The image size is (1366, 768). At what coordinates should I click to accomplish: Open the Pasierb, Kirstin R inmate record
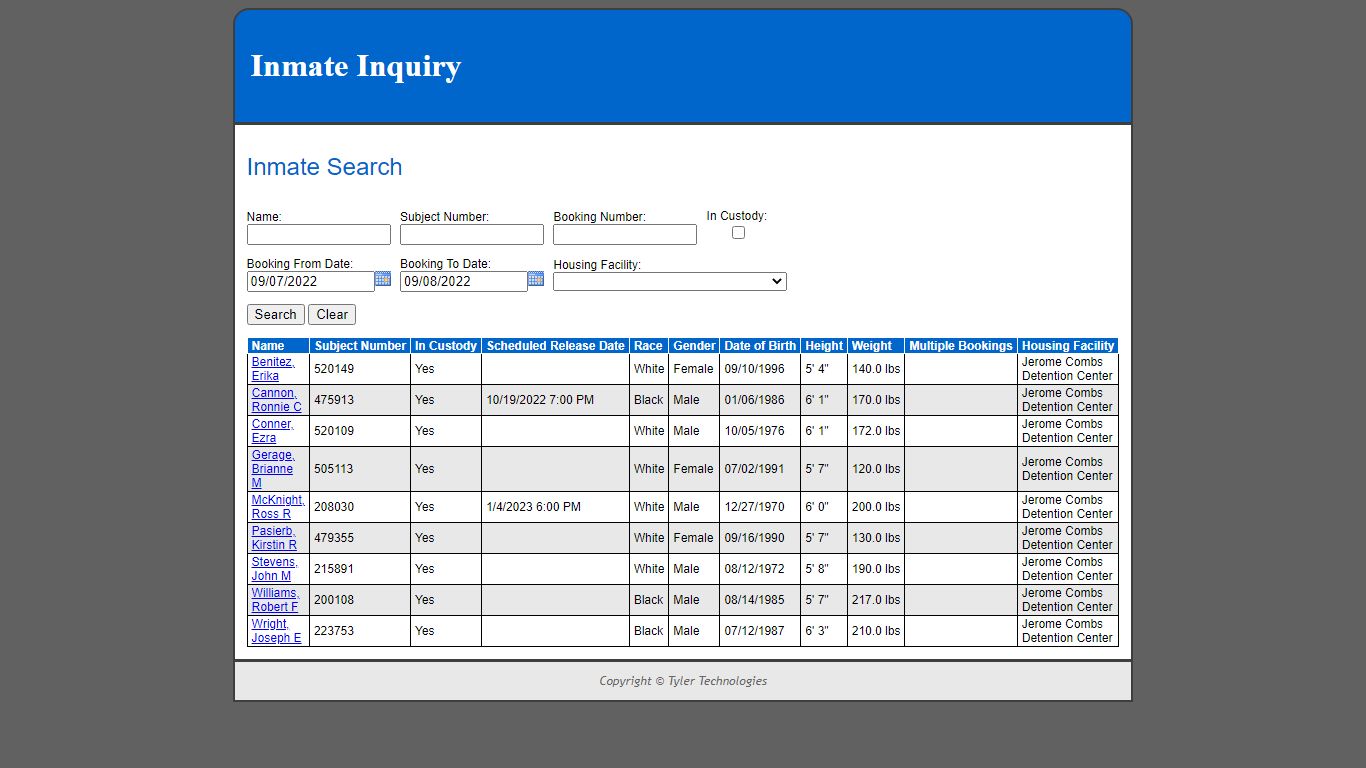coord(274,538)
